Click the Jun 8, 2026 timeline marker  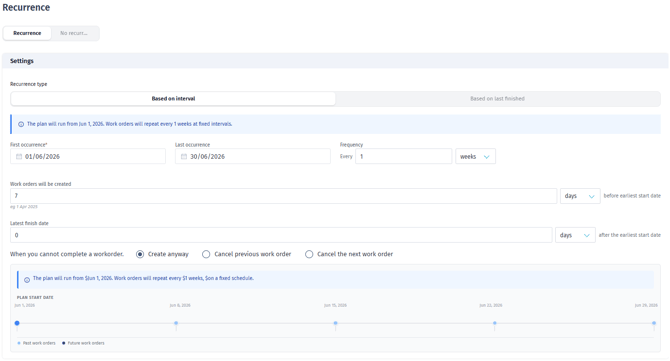[176, 323]
